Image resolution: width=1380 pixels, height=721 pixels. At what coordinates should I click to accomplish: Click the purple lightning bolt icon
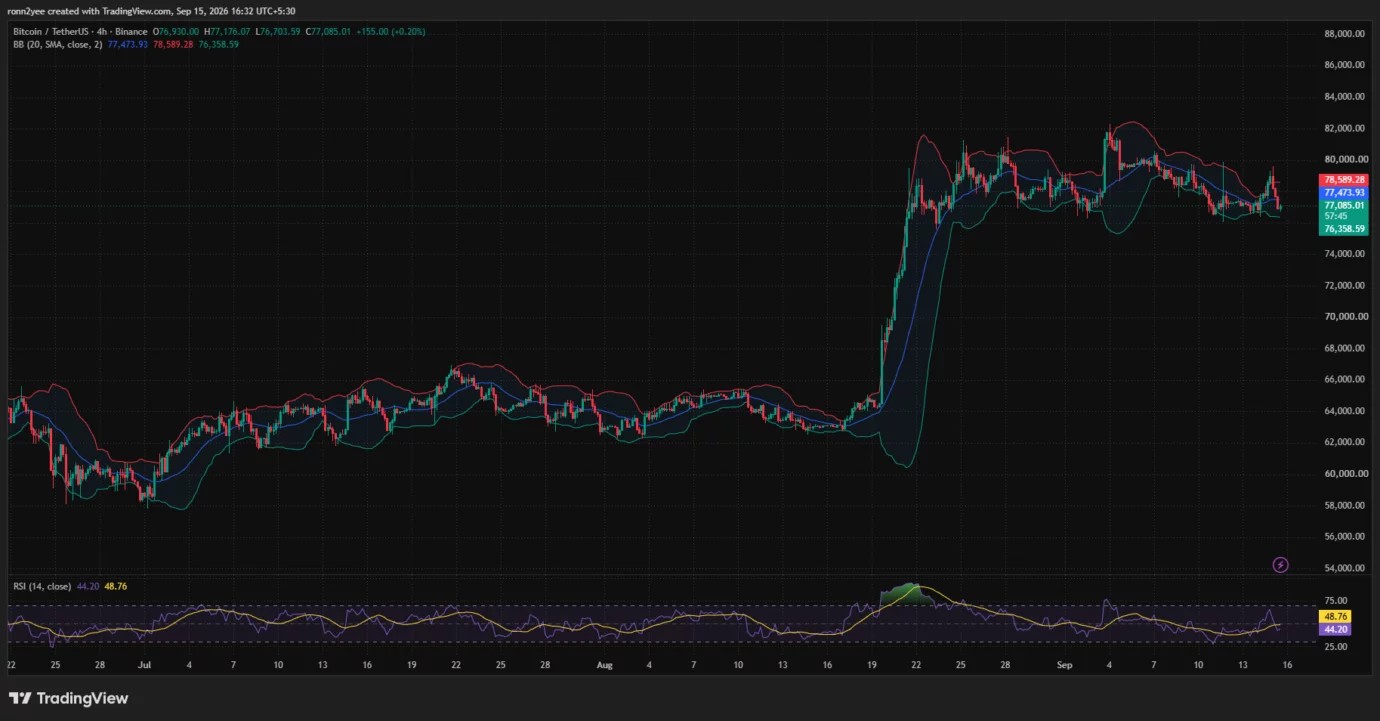(1280, 565)
